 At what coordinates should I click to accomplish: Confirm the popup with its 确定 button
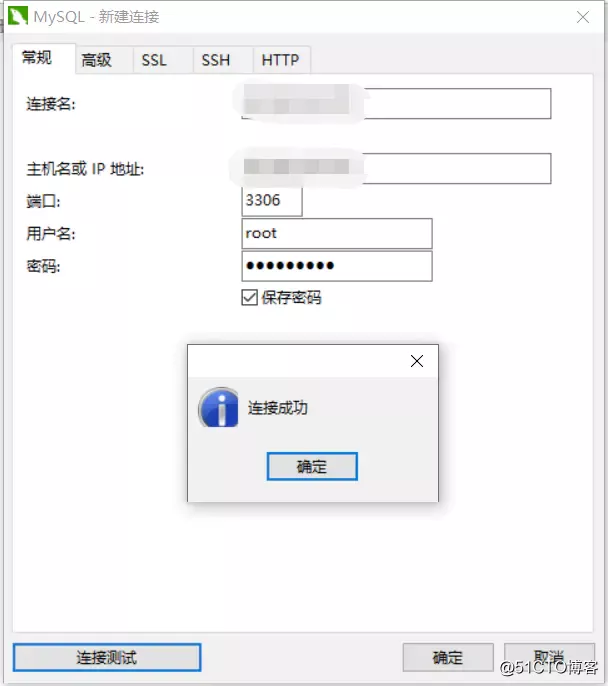[x=312, y=466]
